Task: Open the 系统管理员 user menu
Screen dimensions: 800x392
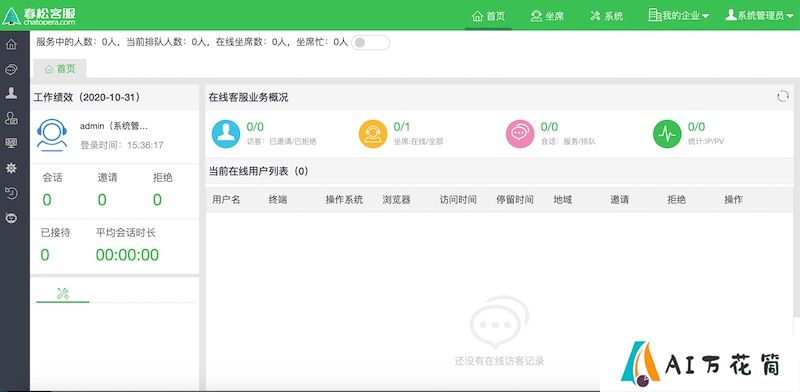Action: [x=758, y=16]
